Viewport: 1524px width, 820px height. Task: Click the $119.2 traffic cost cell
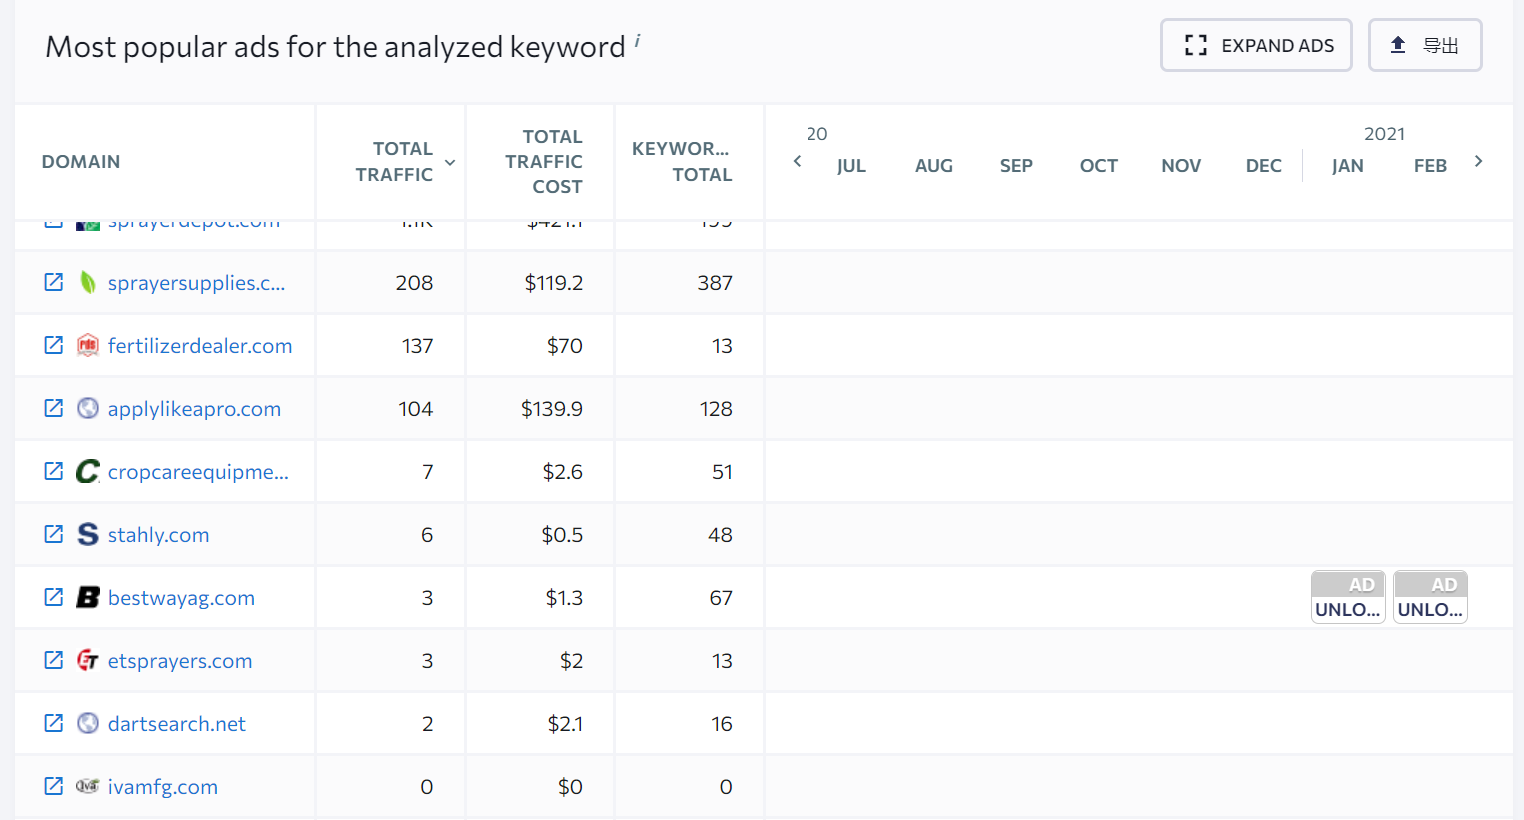coord(554,283)
